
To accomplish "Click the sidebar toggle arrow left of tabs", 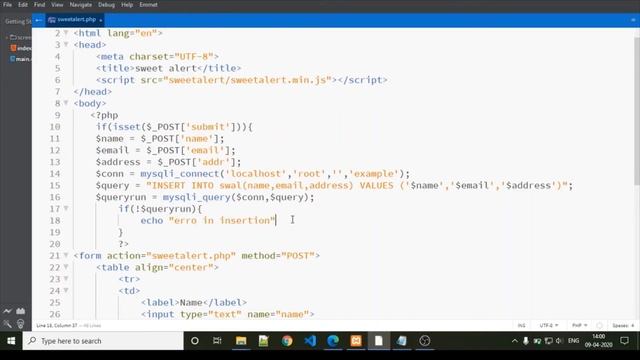I will (38, 20).
